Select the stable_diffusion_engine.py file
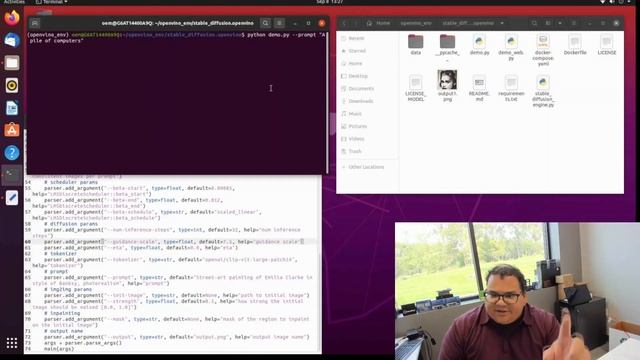 pyautogui.click(x=543, y=91)
